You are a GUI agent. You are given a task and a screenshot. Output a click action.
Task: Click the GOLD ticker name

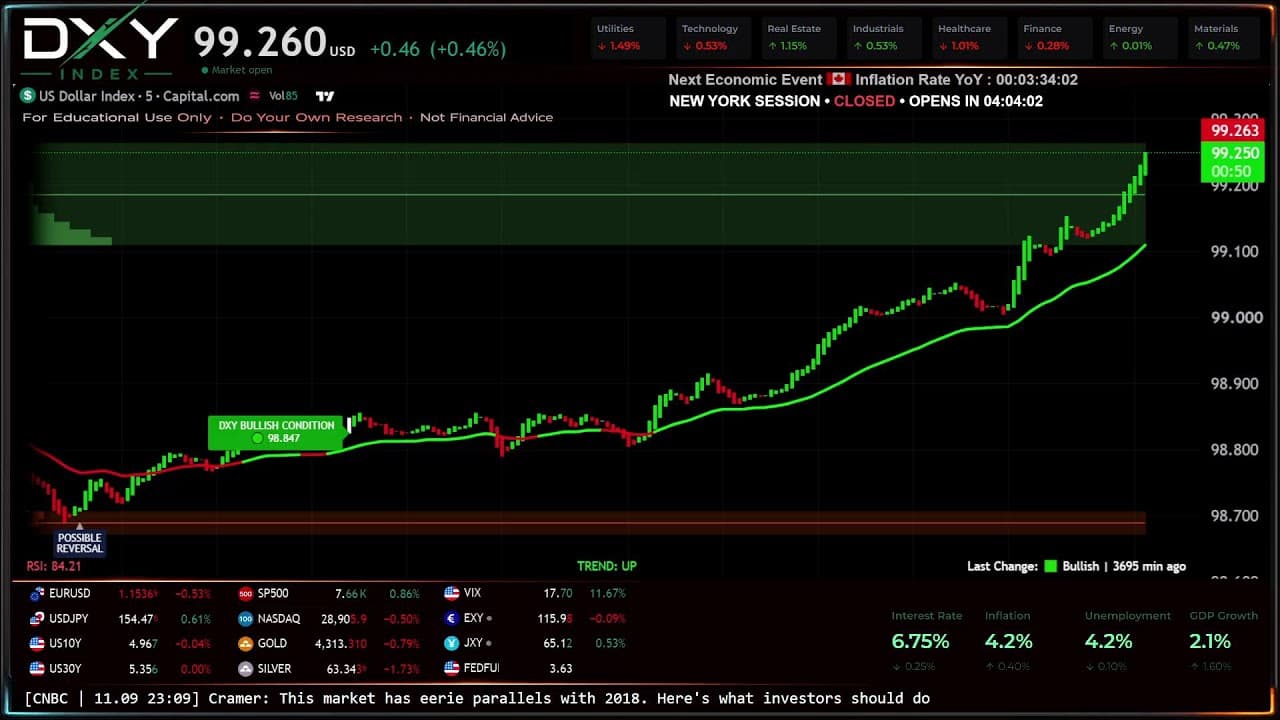[272, 644]
